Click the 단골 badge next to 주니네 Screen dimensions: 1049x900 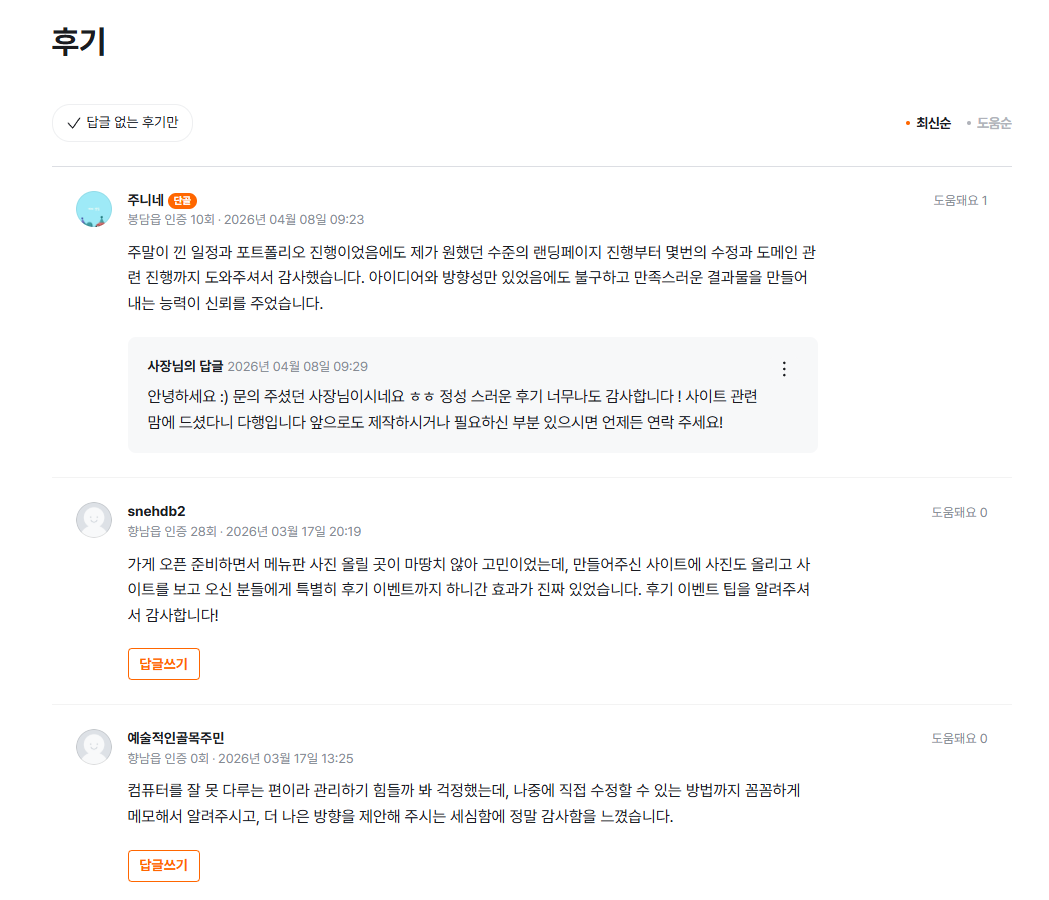click(183, 199)
